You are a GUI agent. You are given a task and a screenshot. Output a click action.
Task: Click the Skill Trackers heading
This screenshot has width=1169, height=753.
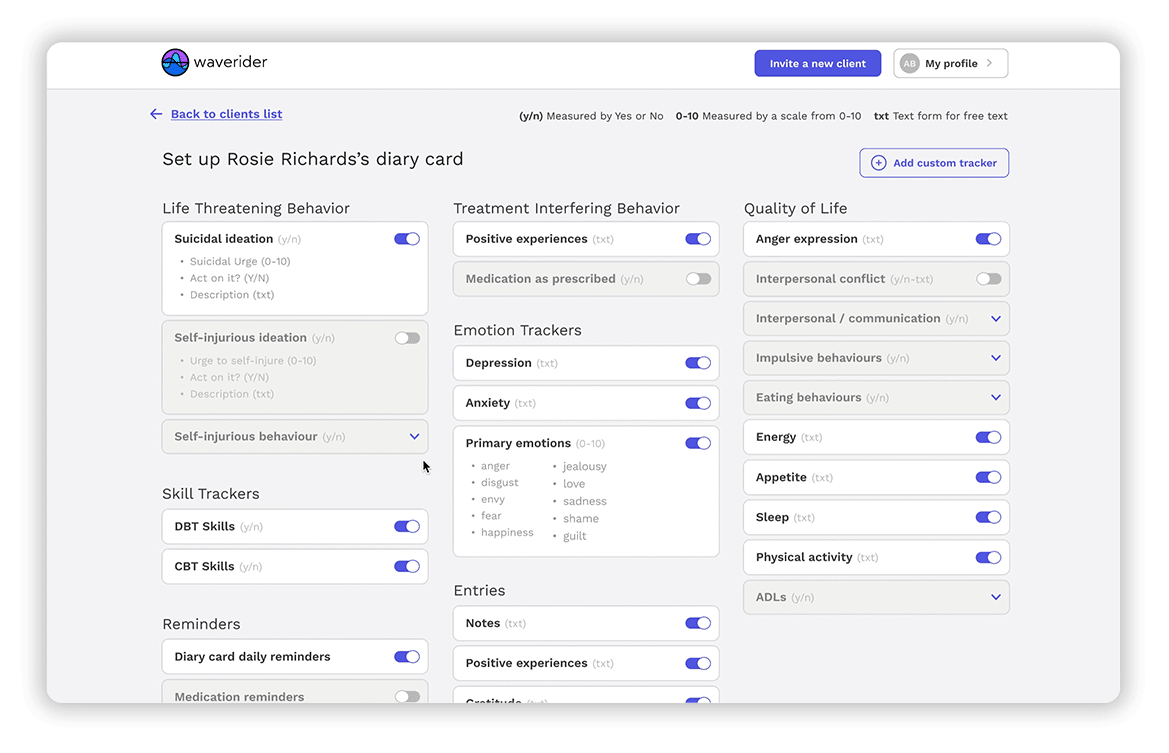click(x=211, y=494)
